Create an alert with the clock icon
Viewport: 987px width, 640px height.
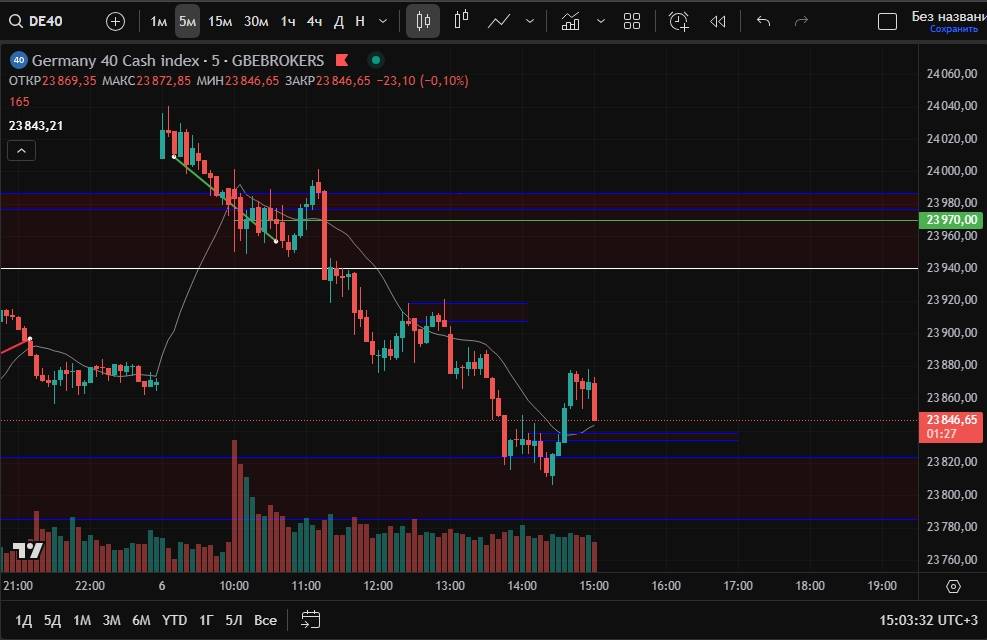point(679,21)
